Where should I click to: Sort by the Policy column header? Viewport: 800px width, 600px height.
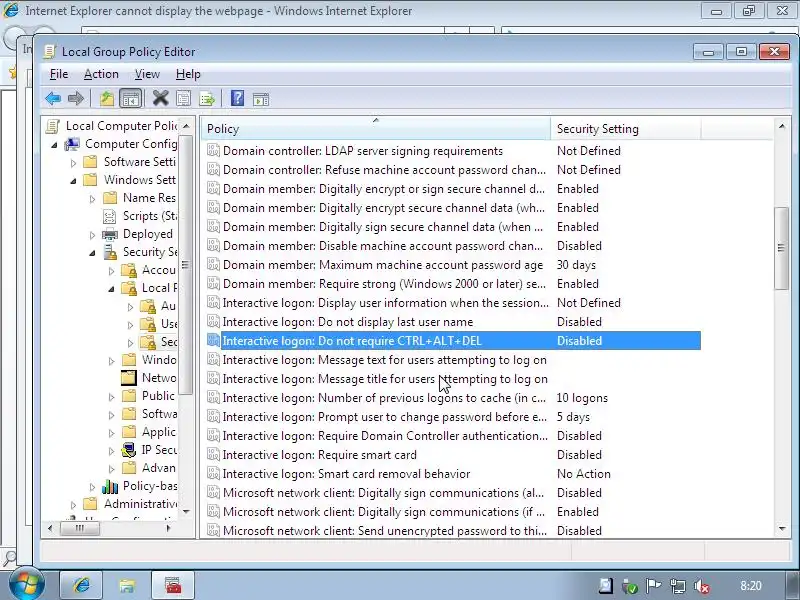(x=376, y=129)
